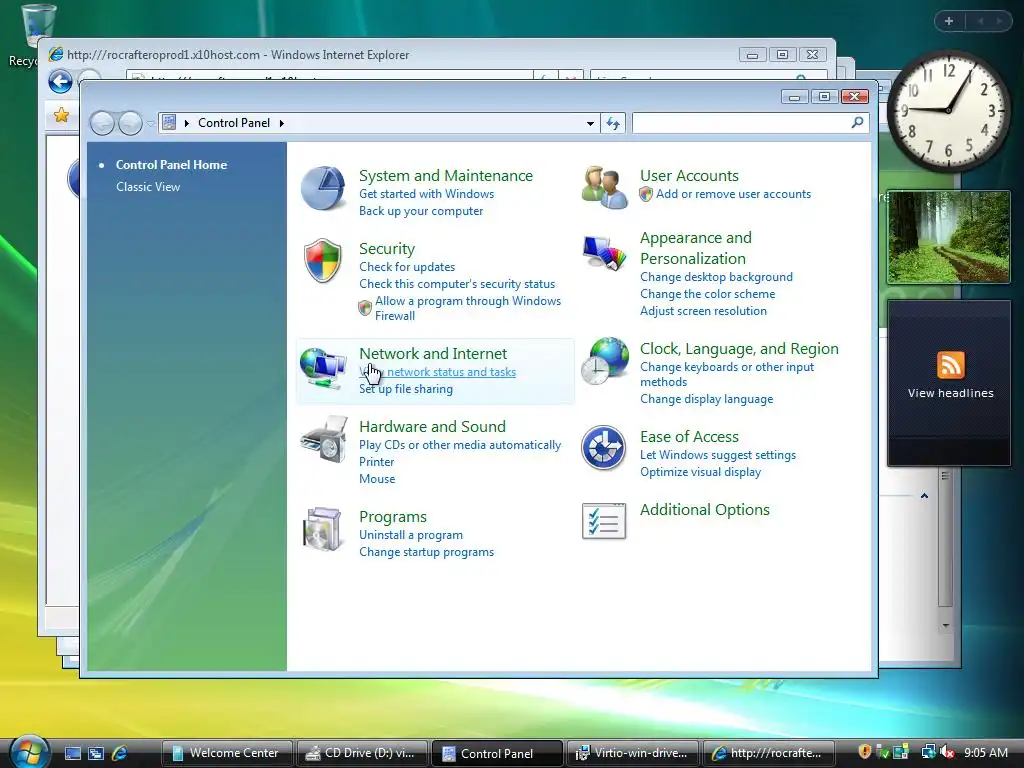The height and width of the screenshot is (768, 1024).
Task: Open View network status and tasks
Action: click(x=438, y=372)
